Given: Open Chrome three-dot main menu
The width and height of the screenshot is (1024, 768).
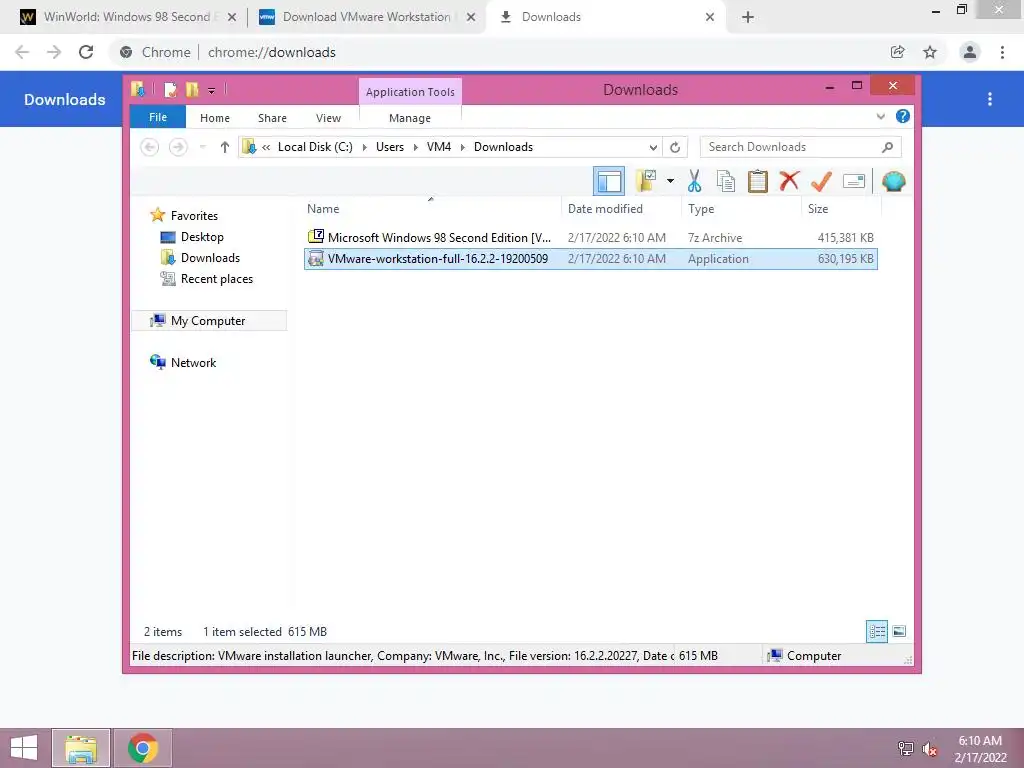Looking at the screenshot, I should click(1002, 52).
